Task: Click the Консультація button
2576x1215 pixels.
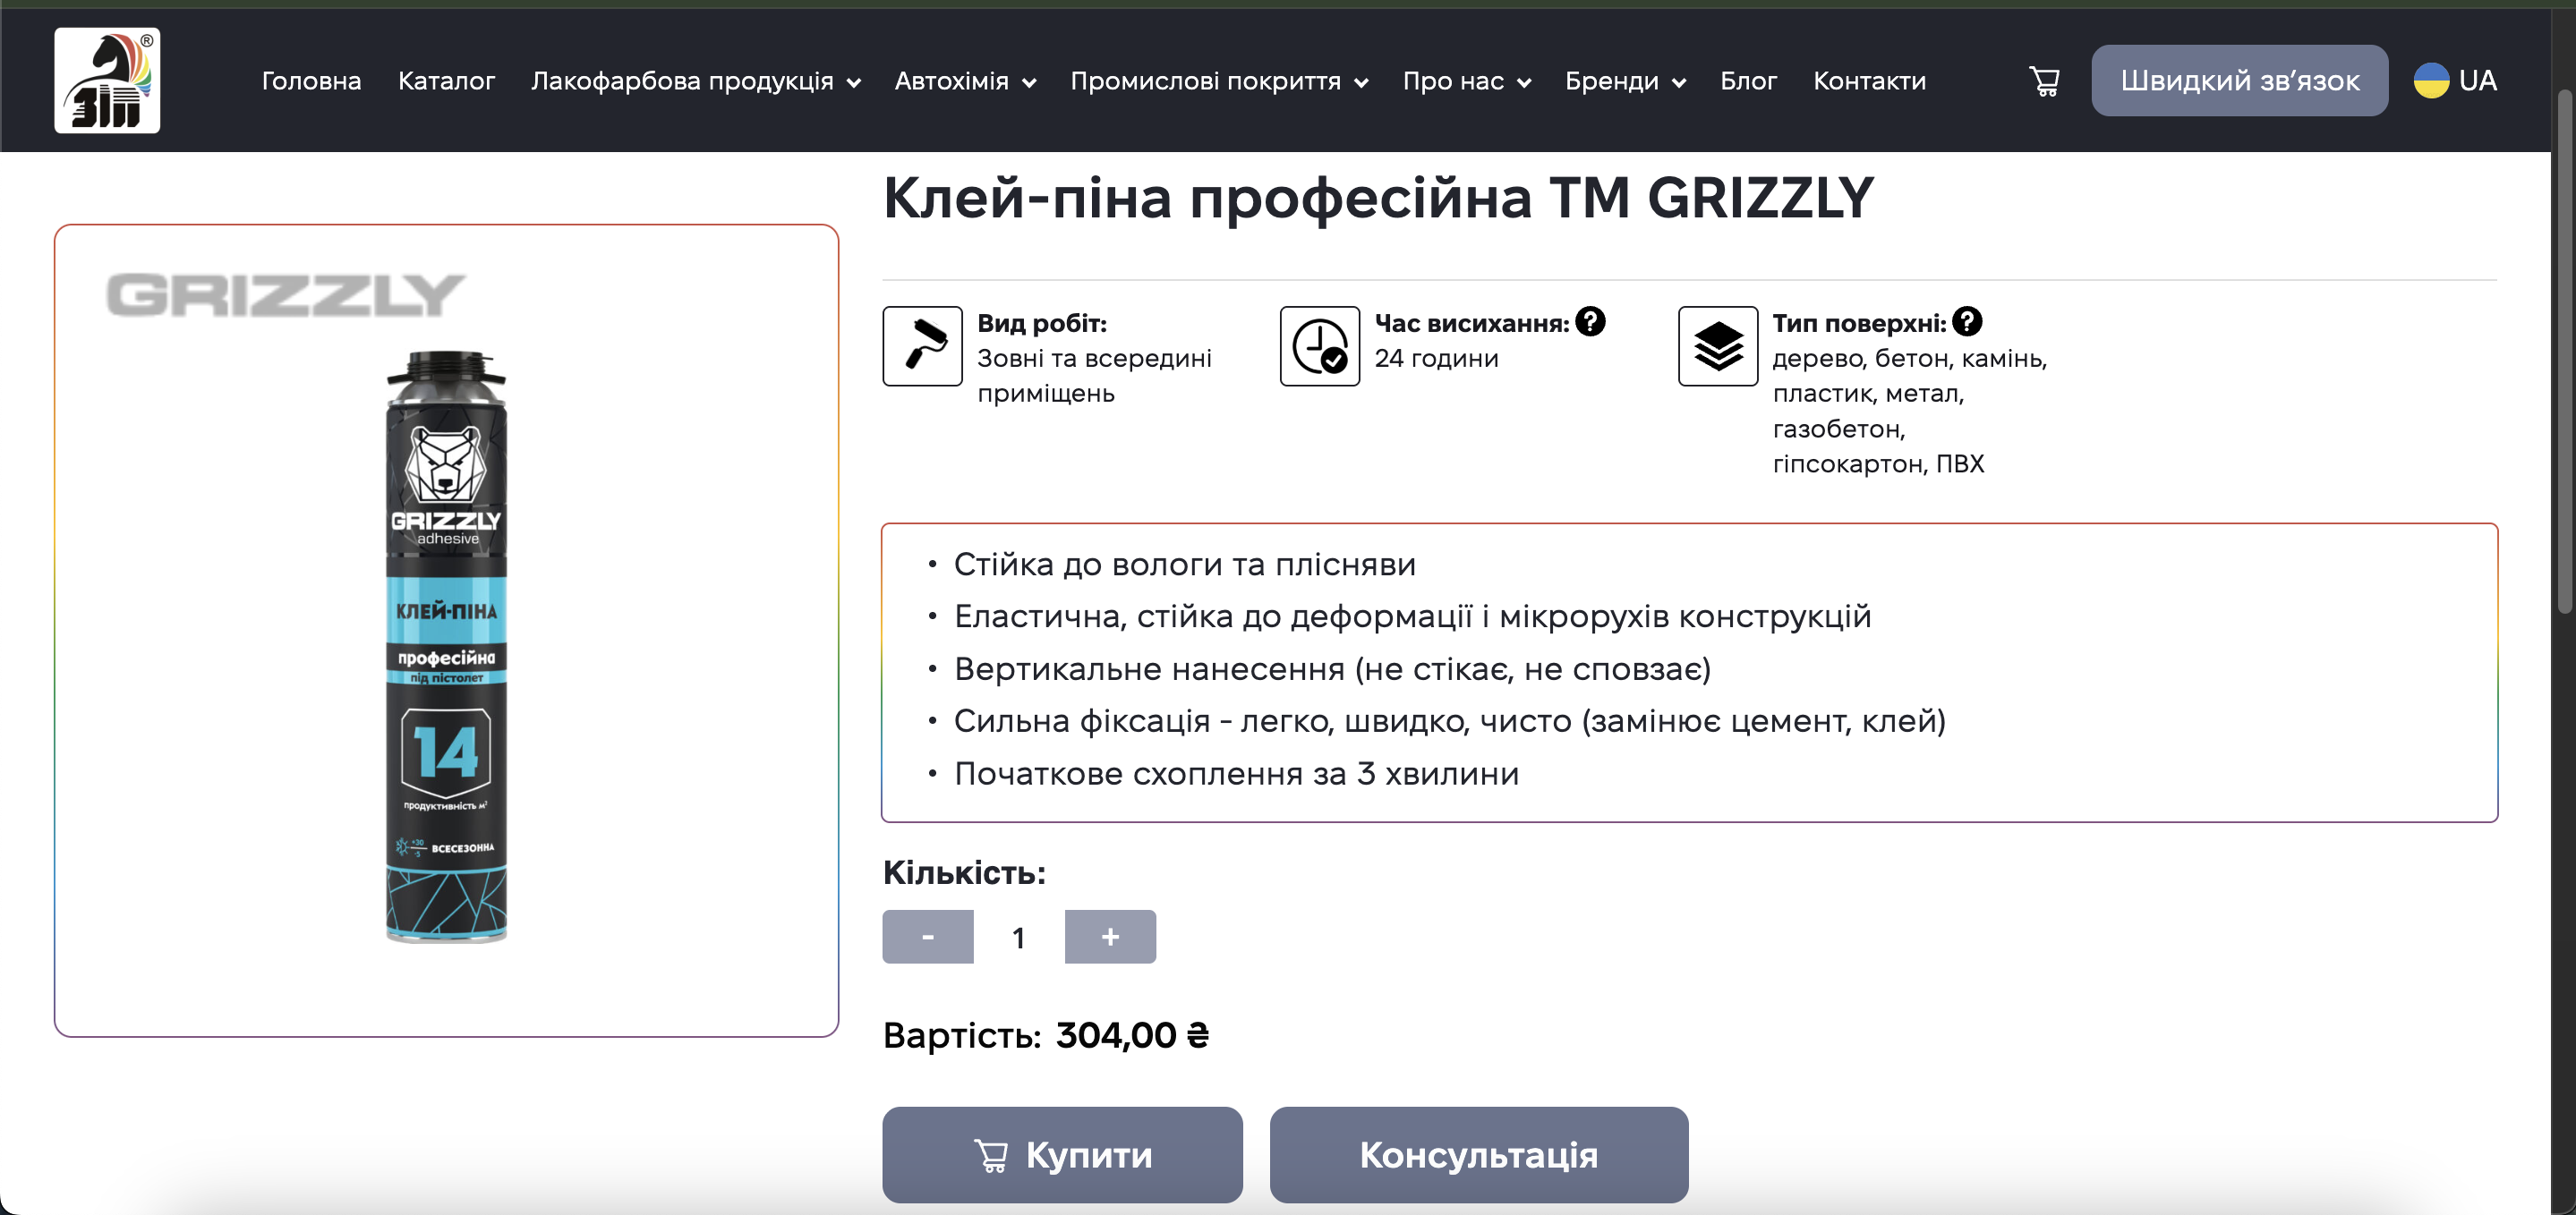Action: 1478,1154
